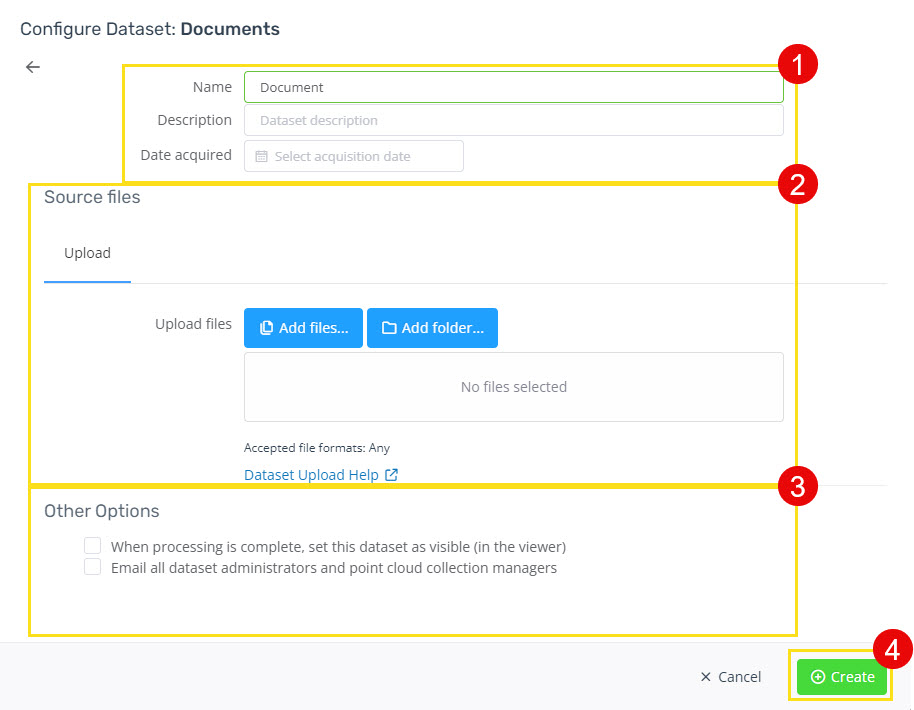Screen dimensions: 914x710
Task: Click the back arrow to return
Action: pos(32,66)
